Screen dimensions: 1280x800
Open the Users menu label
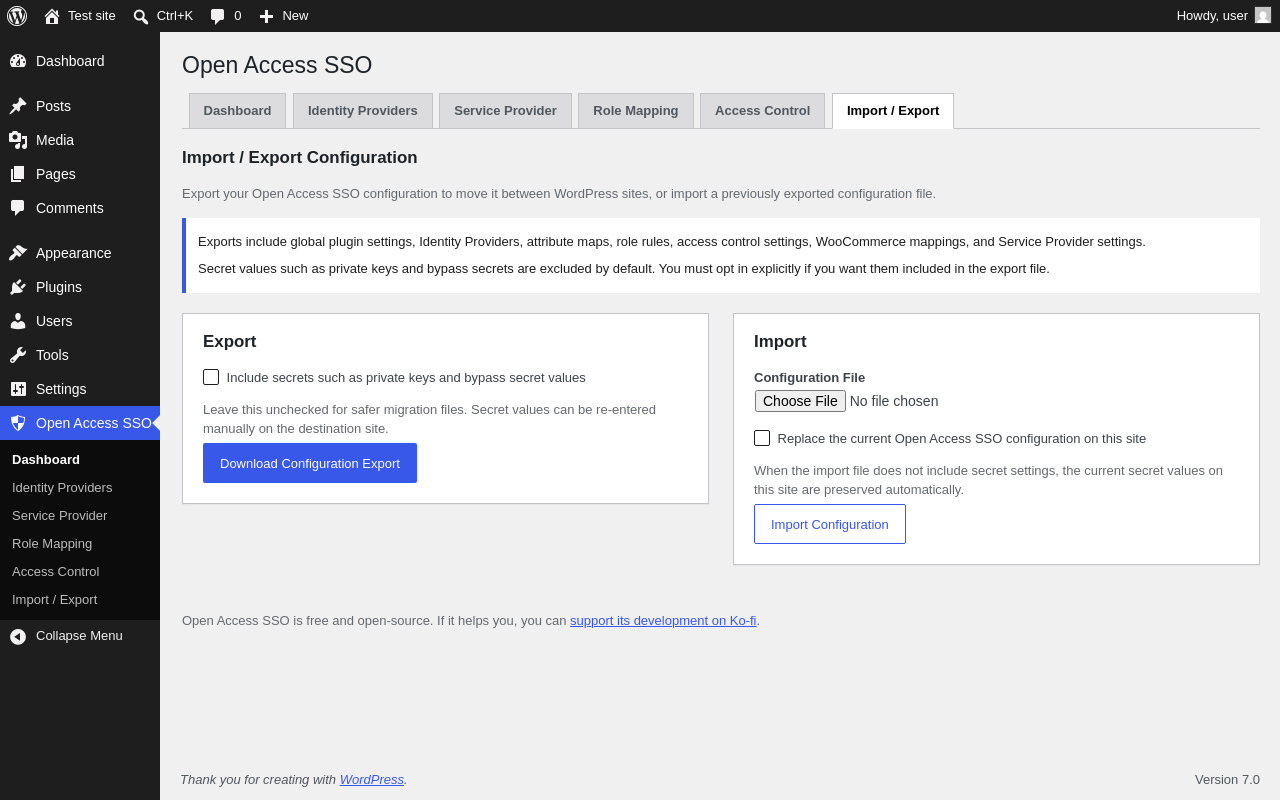54,321
